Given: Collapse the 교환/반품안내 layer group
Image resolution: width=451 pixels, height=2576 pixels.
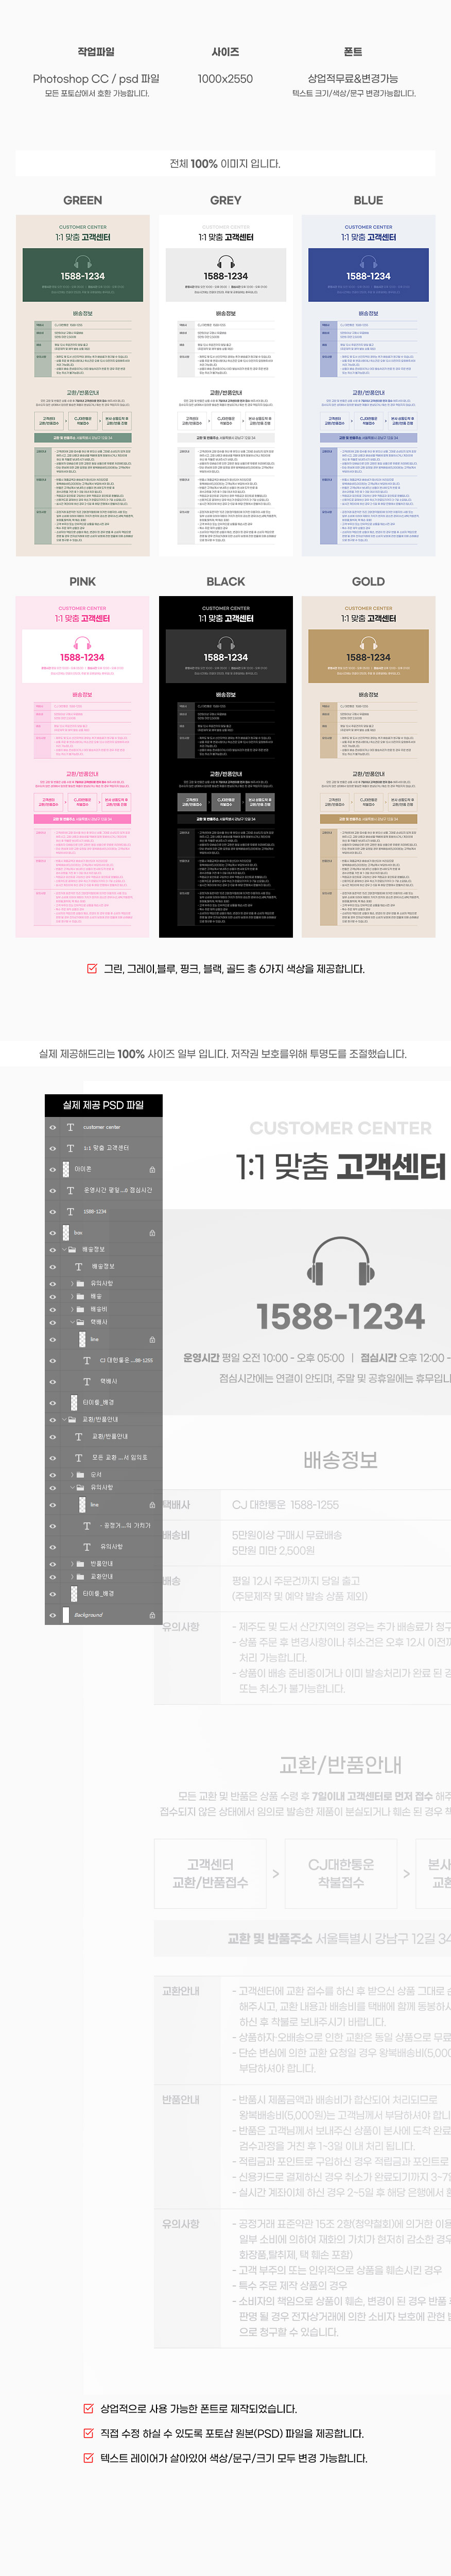Looking at the screenshot, I should point(64,1419).
